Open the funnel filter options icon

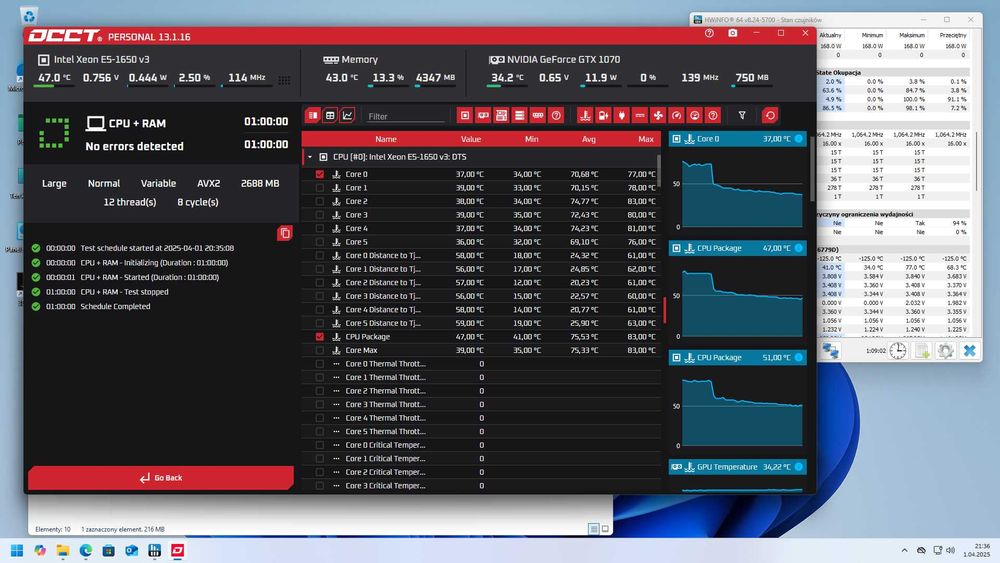[x=742, y=115]
